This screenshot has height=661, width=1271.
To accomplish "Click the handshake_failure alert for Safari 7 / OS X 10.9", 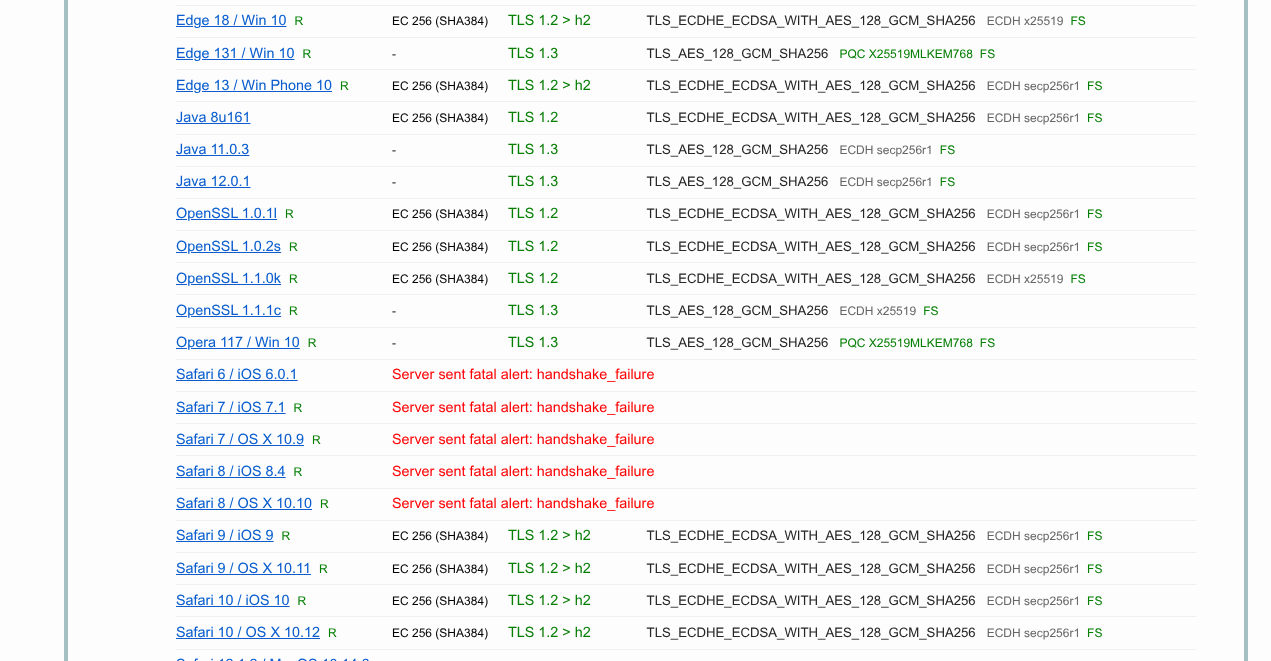I will click(523, 439).
